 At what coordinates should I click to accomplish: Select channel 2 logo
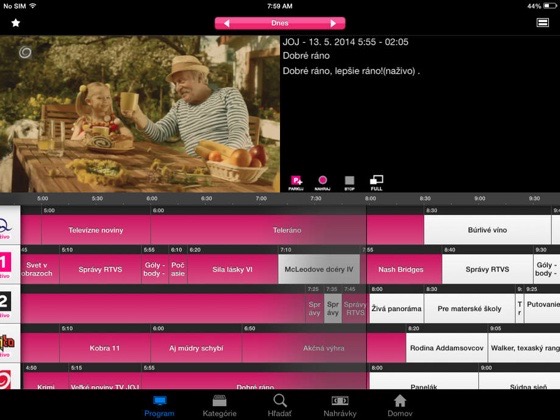point(10,304)
